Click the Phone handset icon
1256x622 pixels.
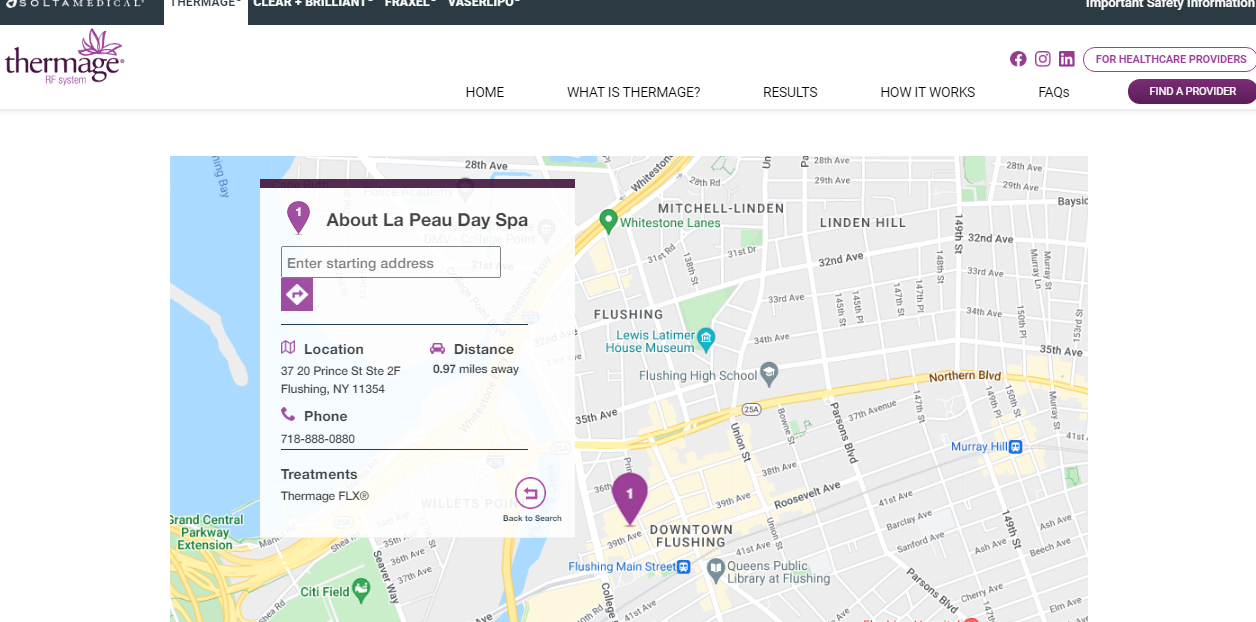(288, 414)
